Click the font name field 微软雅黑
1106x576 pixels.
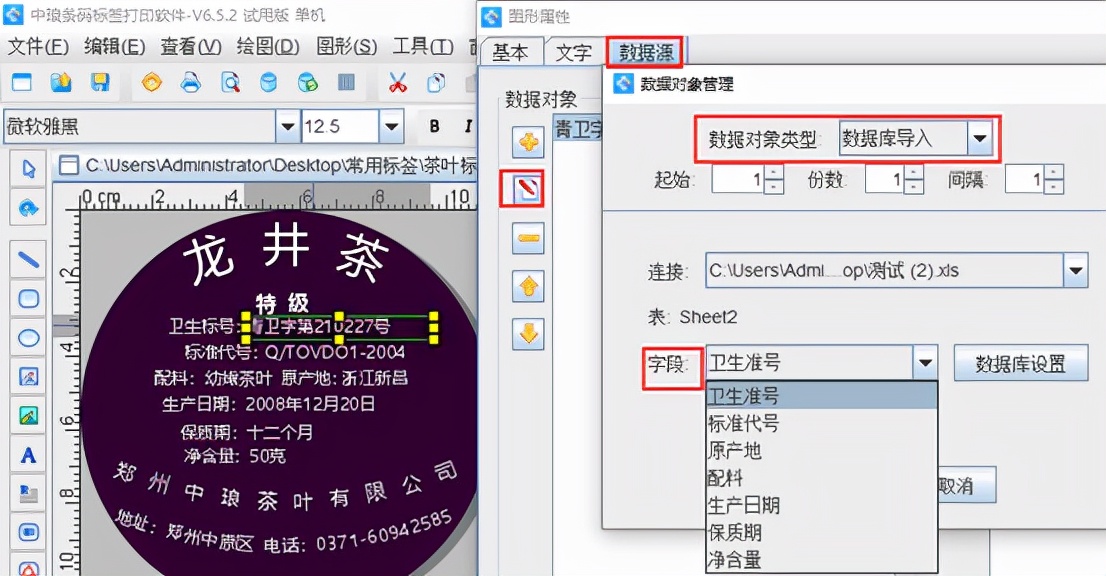pyautogui.click(x=140, y=127)
